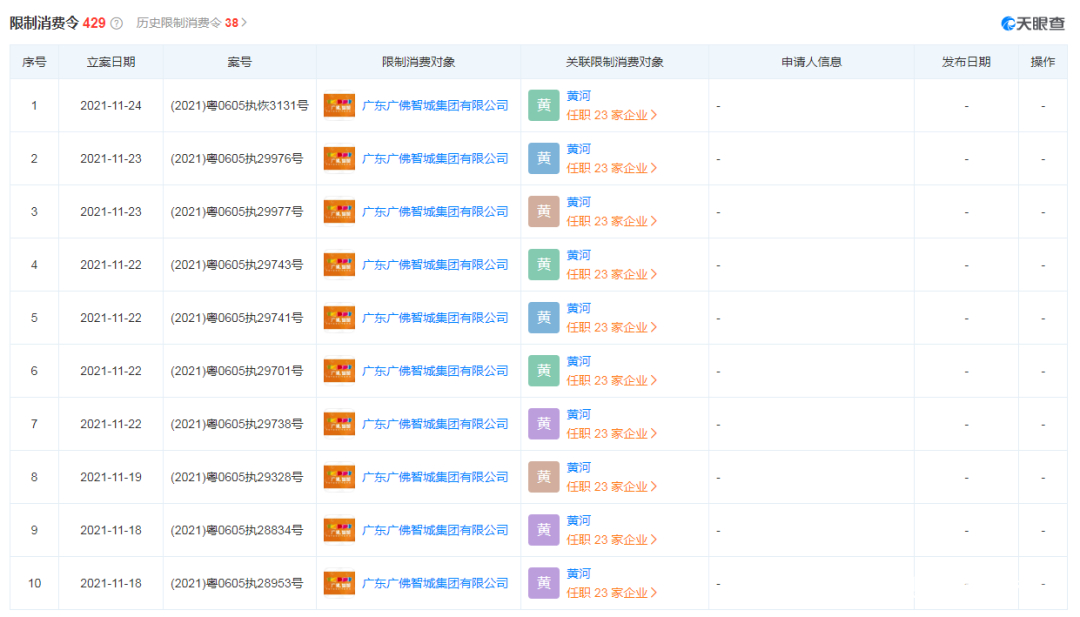Open 黄河 name link in row 执29743号
The height and width of the screenshot is (617, 1080).
coord(579,255)
